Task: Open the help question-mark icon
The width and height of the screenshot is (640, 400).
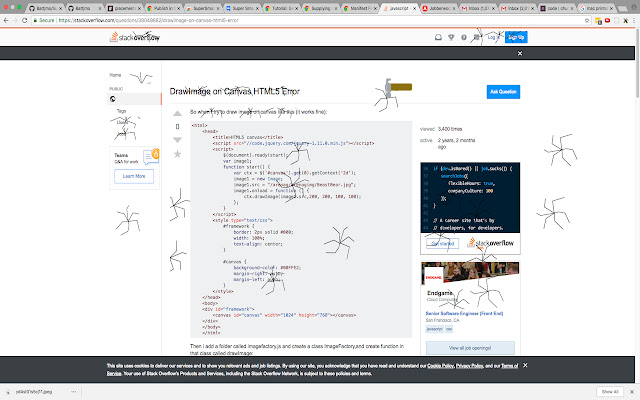Action: pyautogui.click(x=464, y=37)
